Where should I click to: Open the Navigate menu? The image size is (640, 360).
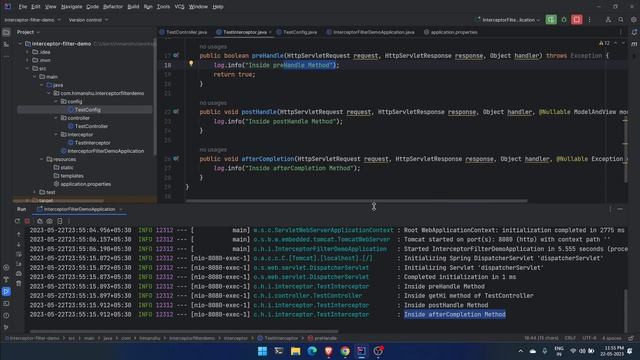tap(71, 7)
